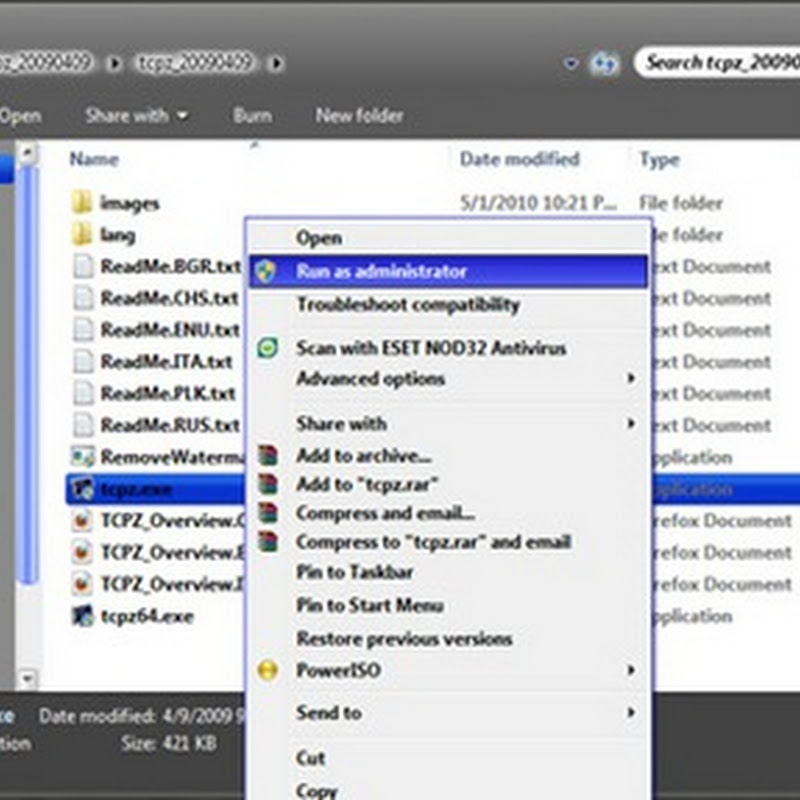This screenshot has height=800, width=800.
Task: Click the WinRAR icon beside Add to archive
Action: 268,455
